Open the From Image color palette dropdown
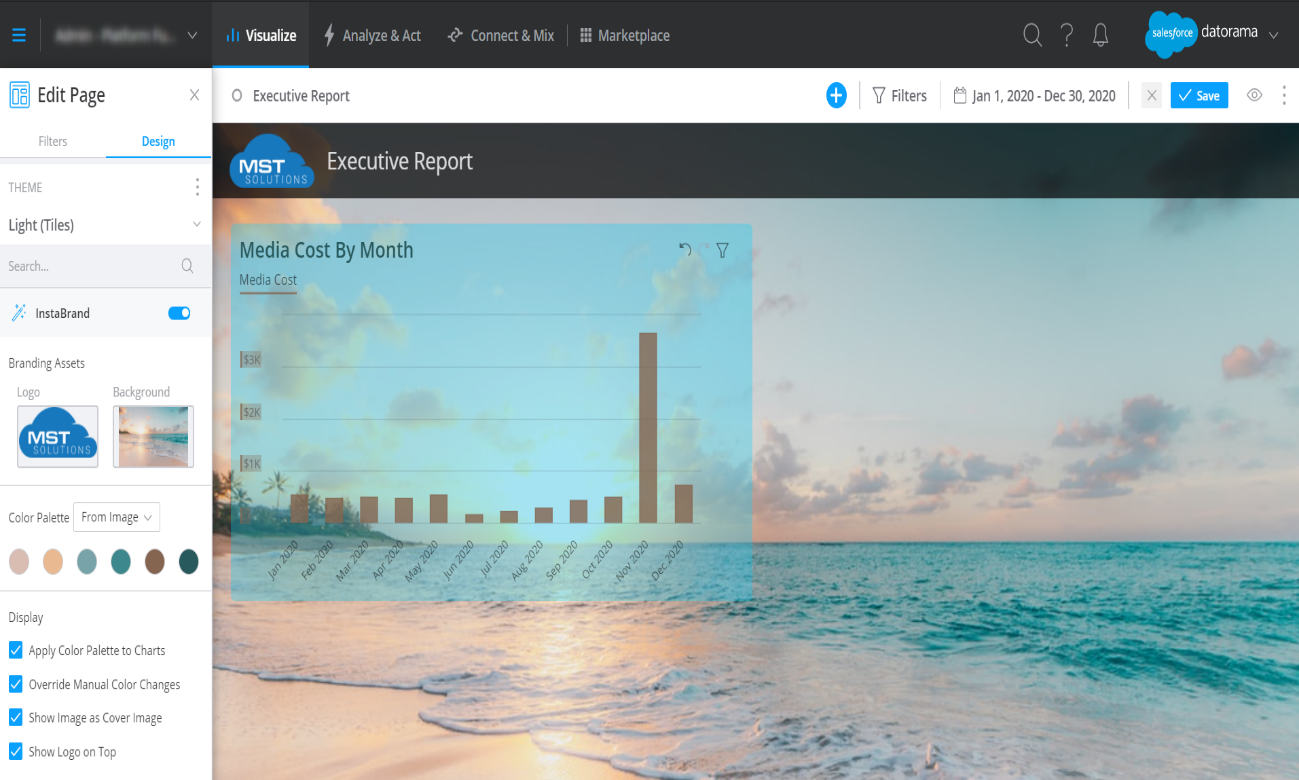 pos(116,517)
